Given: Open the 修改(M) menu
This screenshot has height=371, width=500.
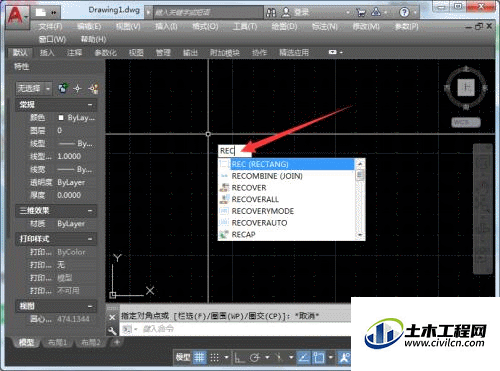Looking at the screenshot, I should pyautogui.click(x=366, y=26).
